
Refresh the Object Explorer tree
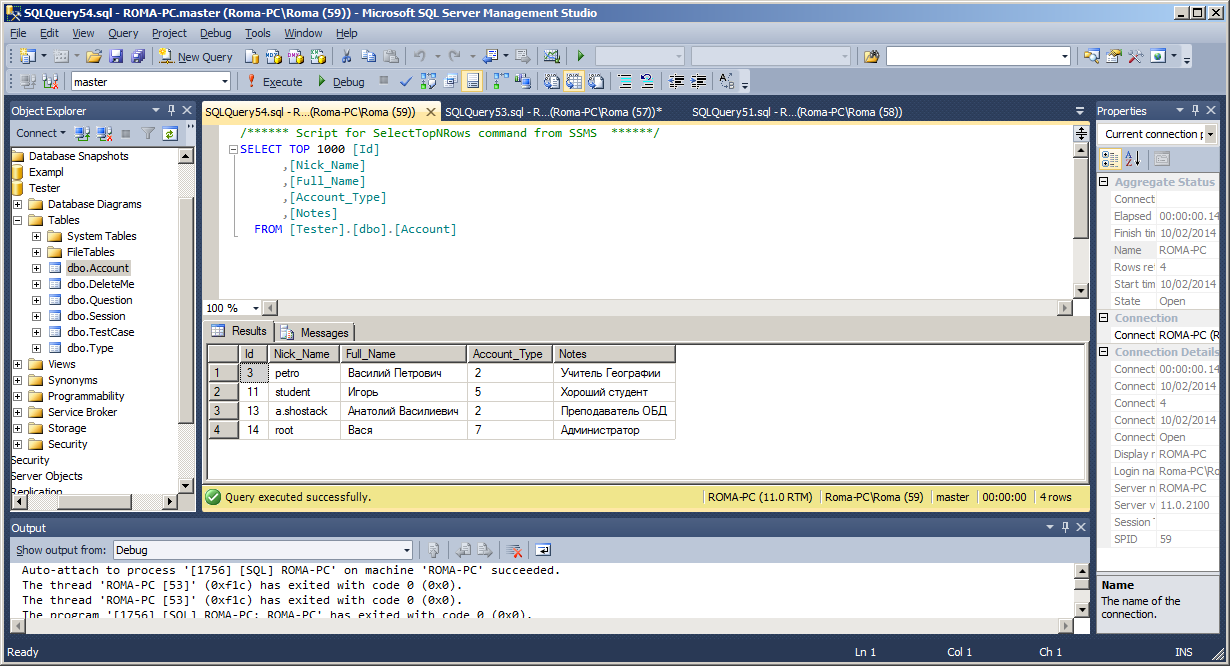click(x=170, y=133)
